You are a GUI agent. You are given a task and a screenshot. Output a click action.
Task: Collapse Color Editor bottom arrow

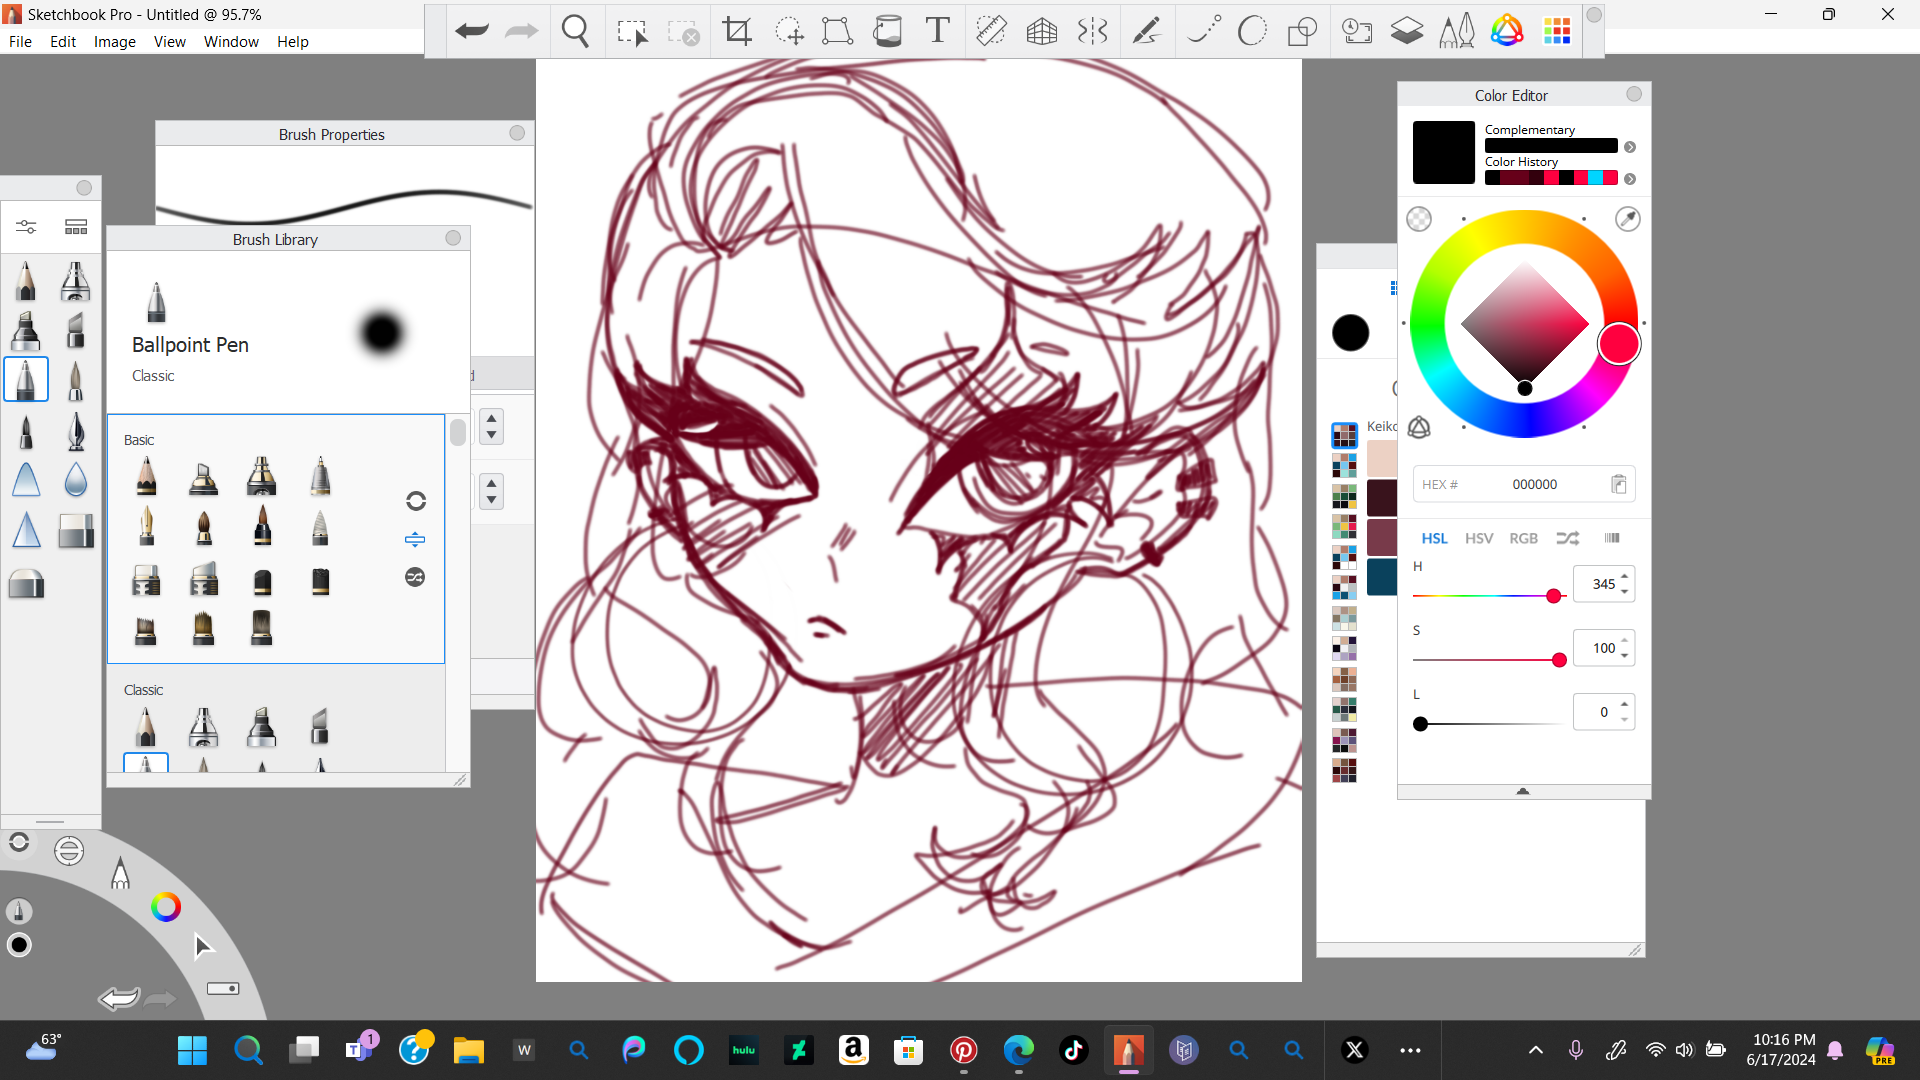[x=1523, y=791]
